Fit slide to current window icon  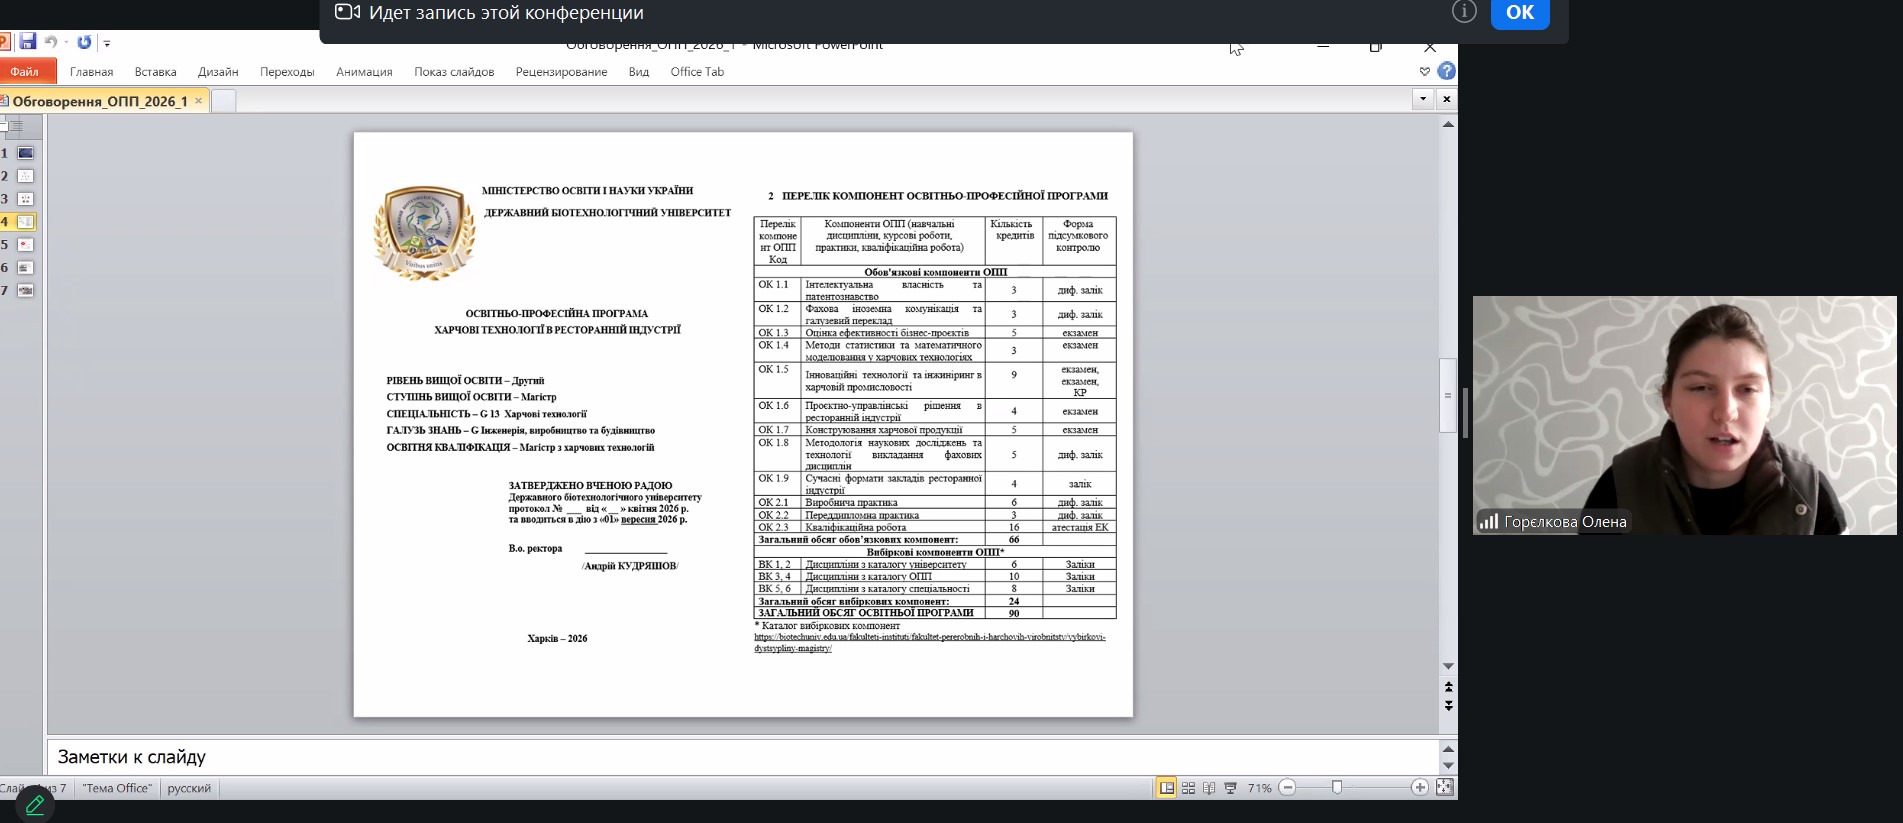coord(1444,788)
